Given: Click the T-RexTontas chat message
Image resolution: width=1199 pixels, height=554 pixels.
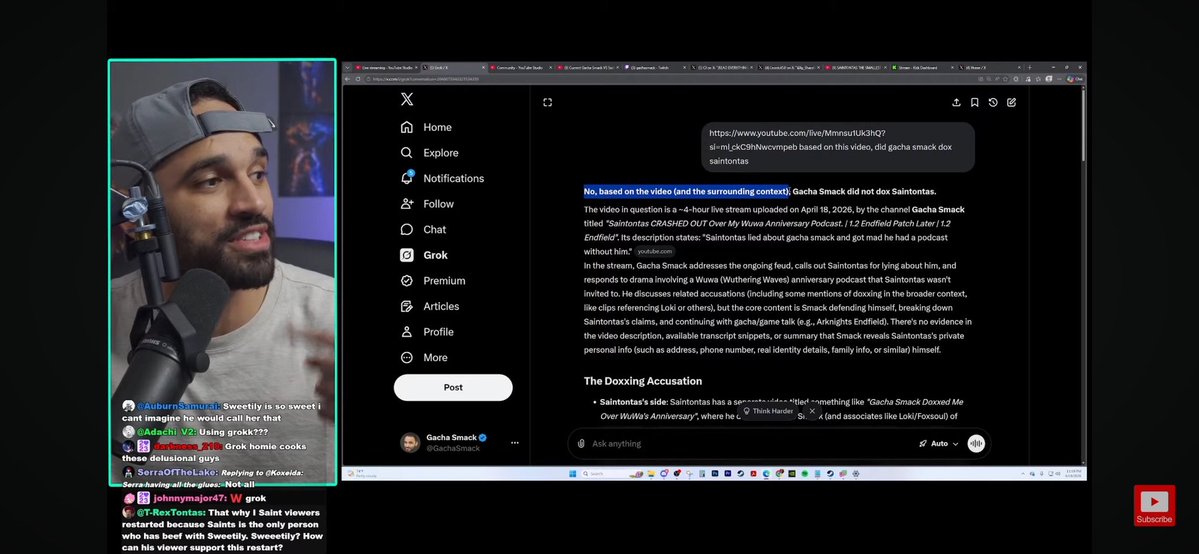Looking at the screenshot, I should (222, 530).
